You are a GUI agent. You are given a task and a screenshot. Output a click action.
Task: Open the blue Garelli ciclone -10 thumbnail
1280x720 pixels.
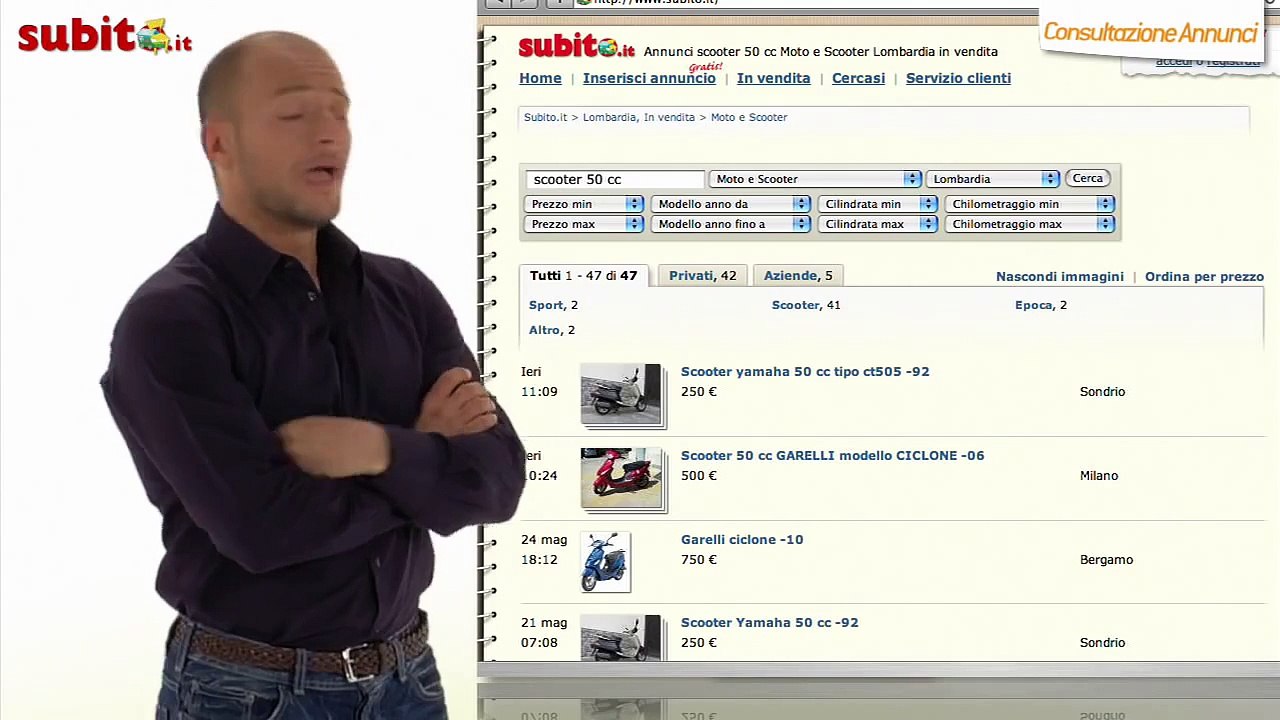pyautogui.click(x=605, y=562)
